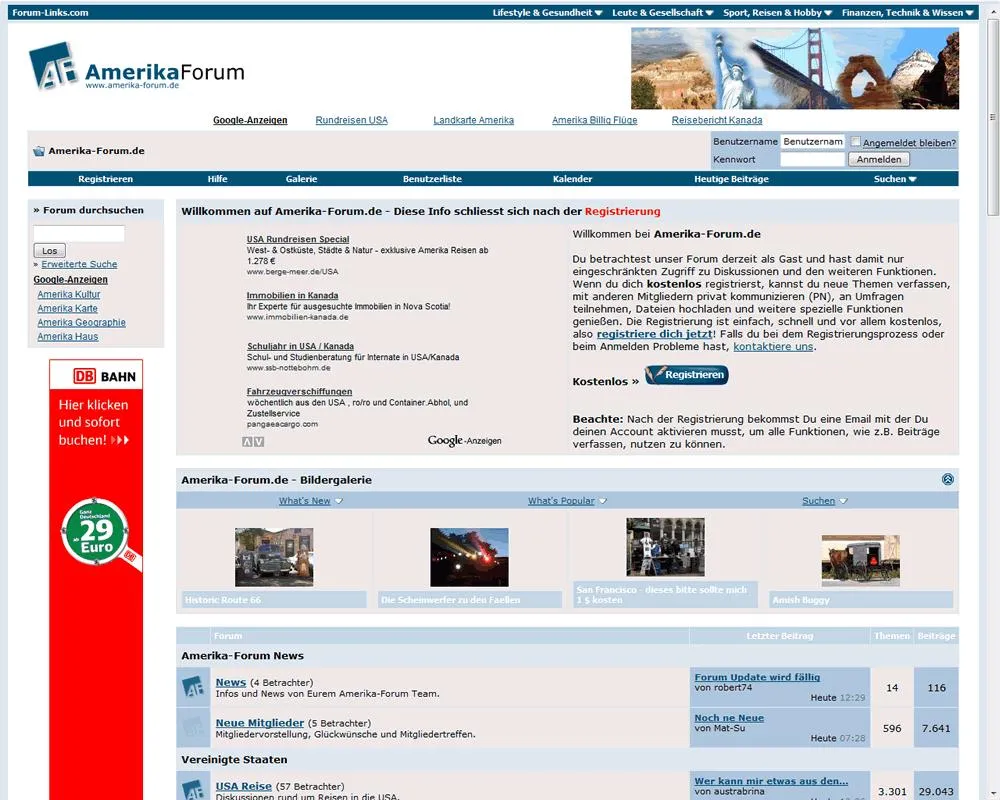
Task: Open the Amerika Haus sidebar link
Action: (68, 336)
